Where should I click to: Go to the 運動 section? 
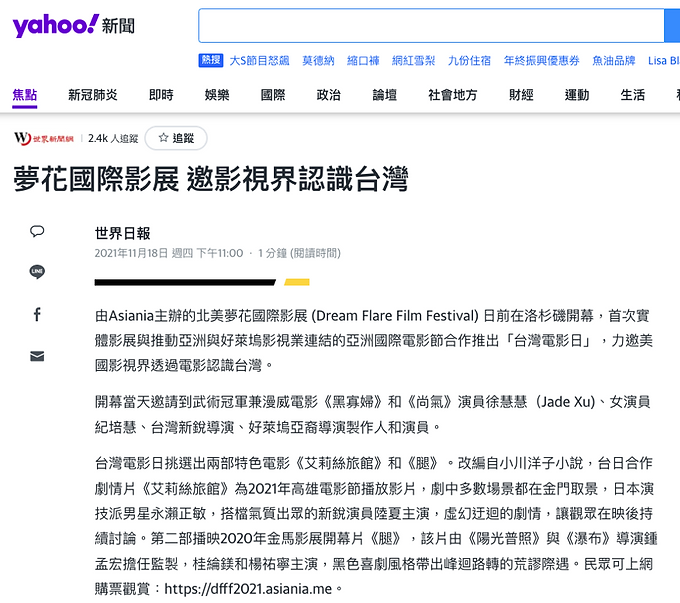(577, 95)
